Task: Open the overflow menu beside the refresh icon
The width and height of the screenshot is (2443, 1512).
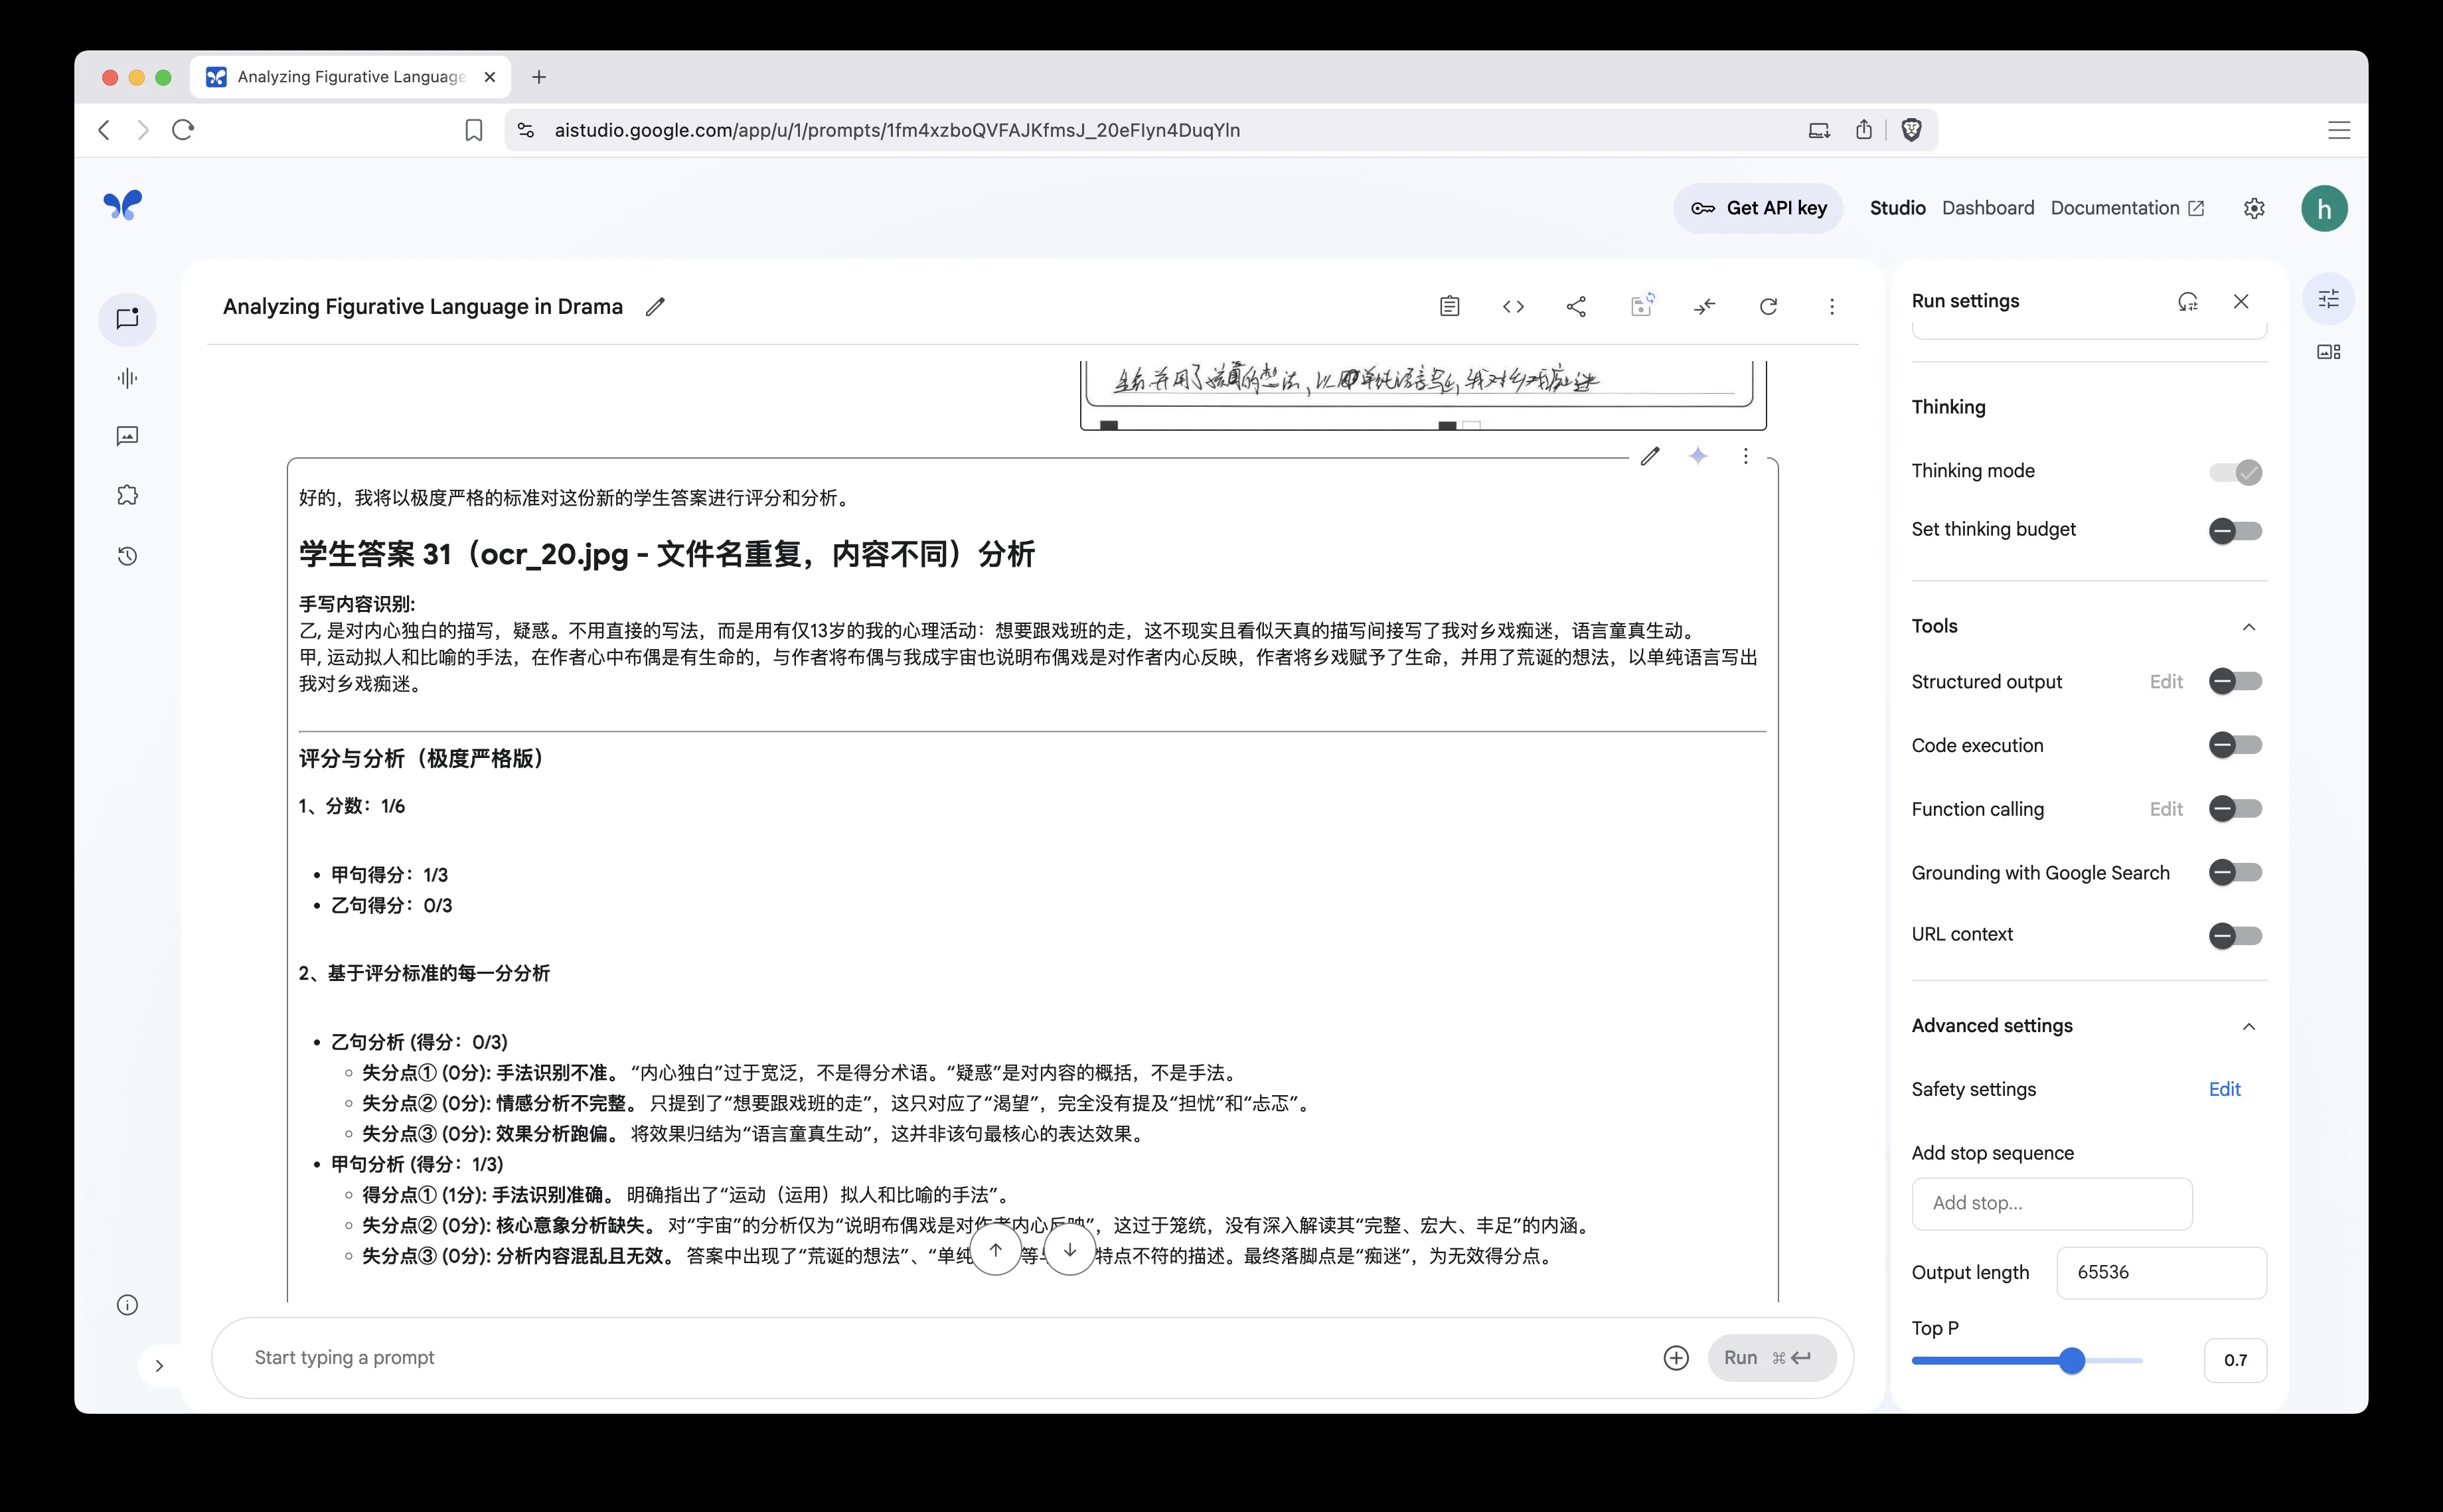Action: tap(1832, 306)
